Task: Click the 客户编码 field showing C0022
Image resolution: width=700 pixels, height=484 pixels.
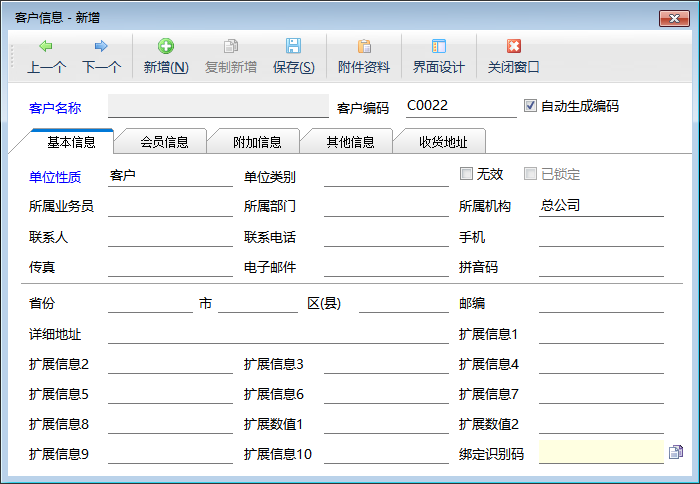Action: (x=461, y=106)
